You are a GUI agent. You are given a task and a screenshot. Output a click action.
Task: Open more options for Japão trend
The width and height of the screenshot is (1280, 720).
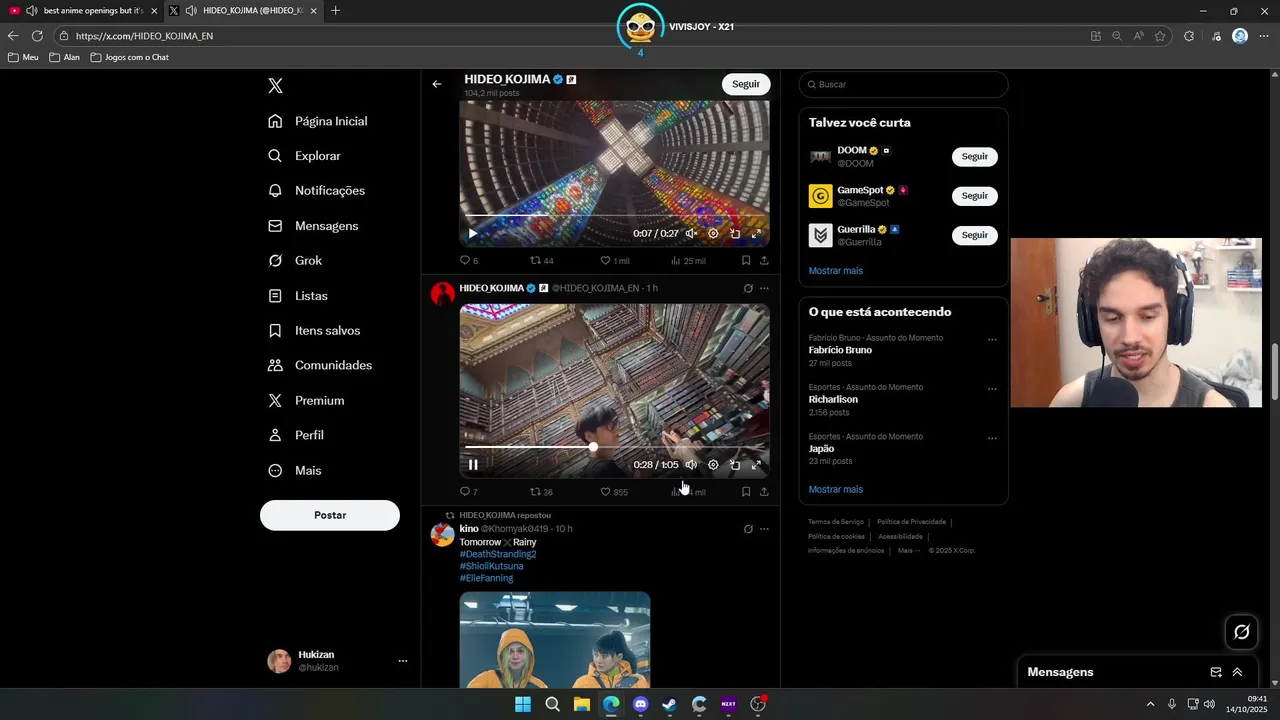pyautogui.click(x=992, y=438)
